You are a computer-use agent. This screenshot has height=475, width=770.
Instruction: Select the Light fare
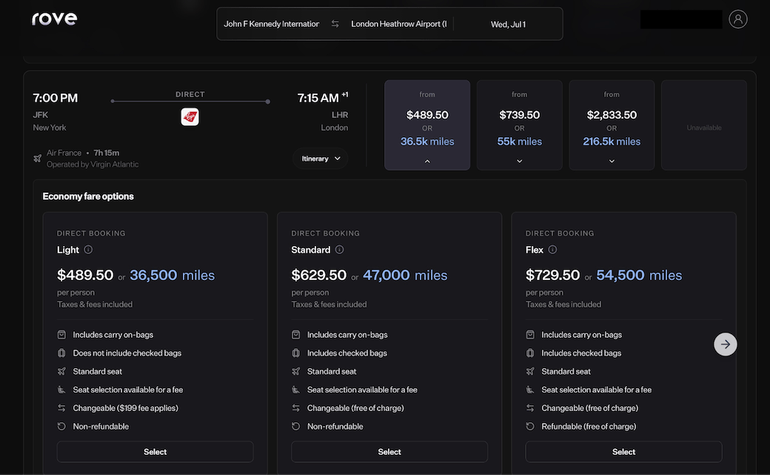click(155, 452)
